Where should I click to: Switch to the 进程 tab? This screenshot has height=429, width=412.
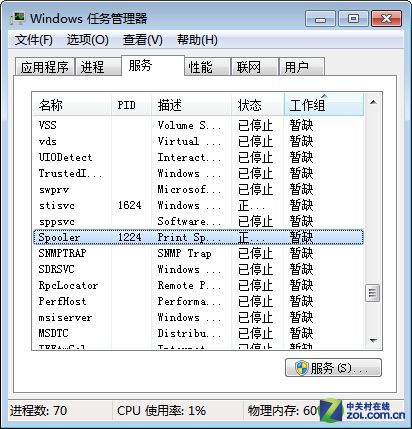(x=98, y=67)
